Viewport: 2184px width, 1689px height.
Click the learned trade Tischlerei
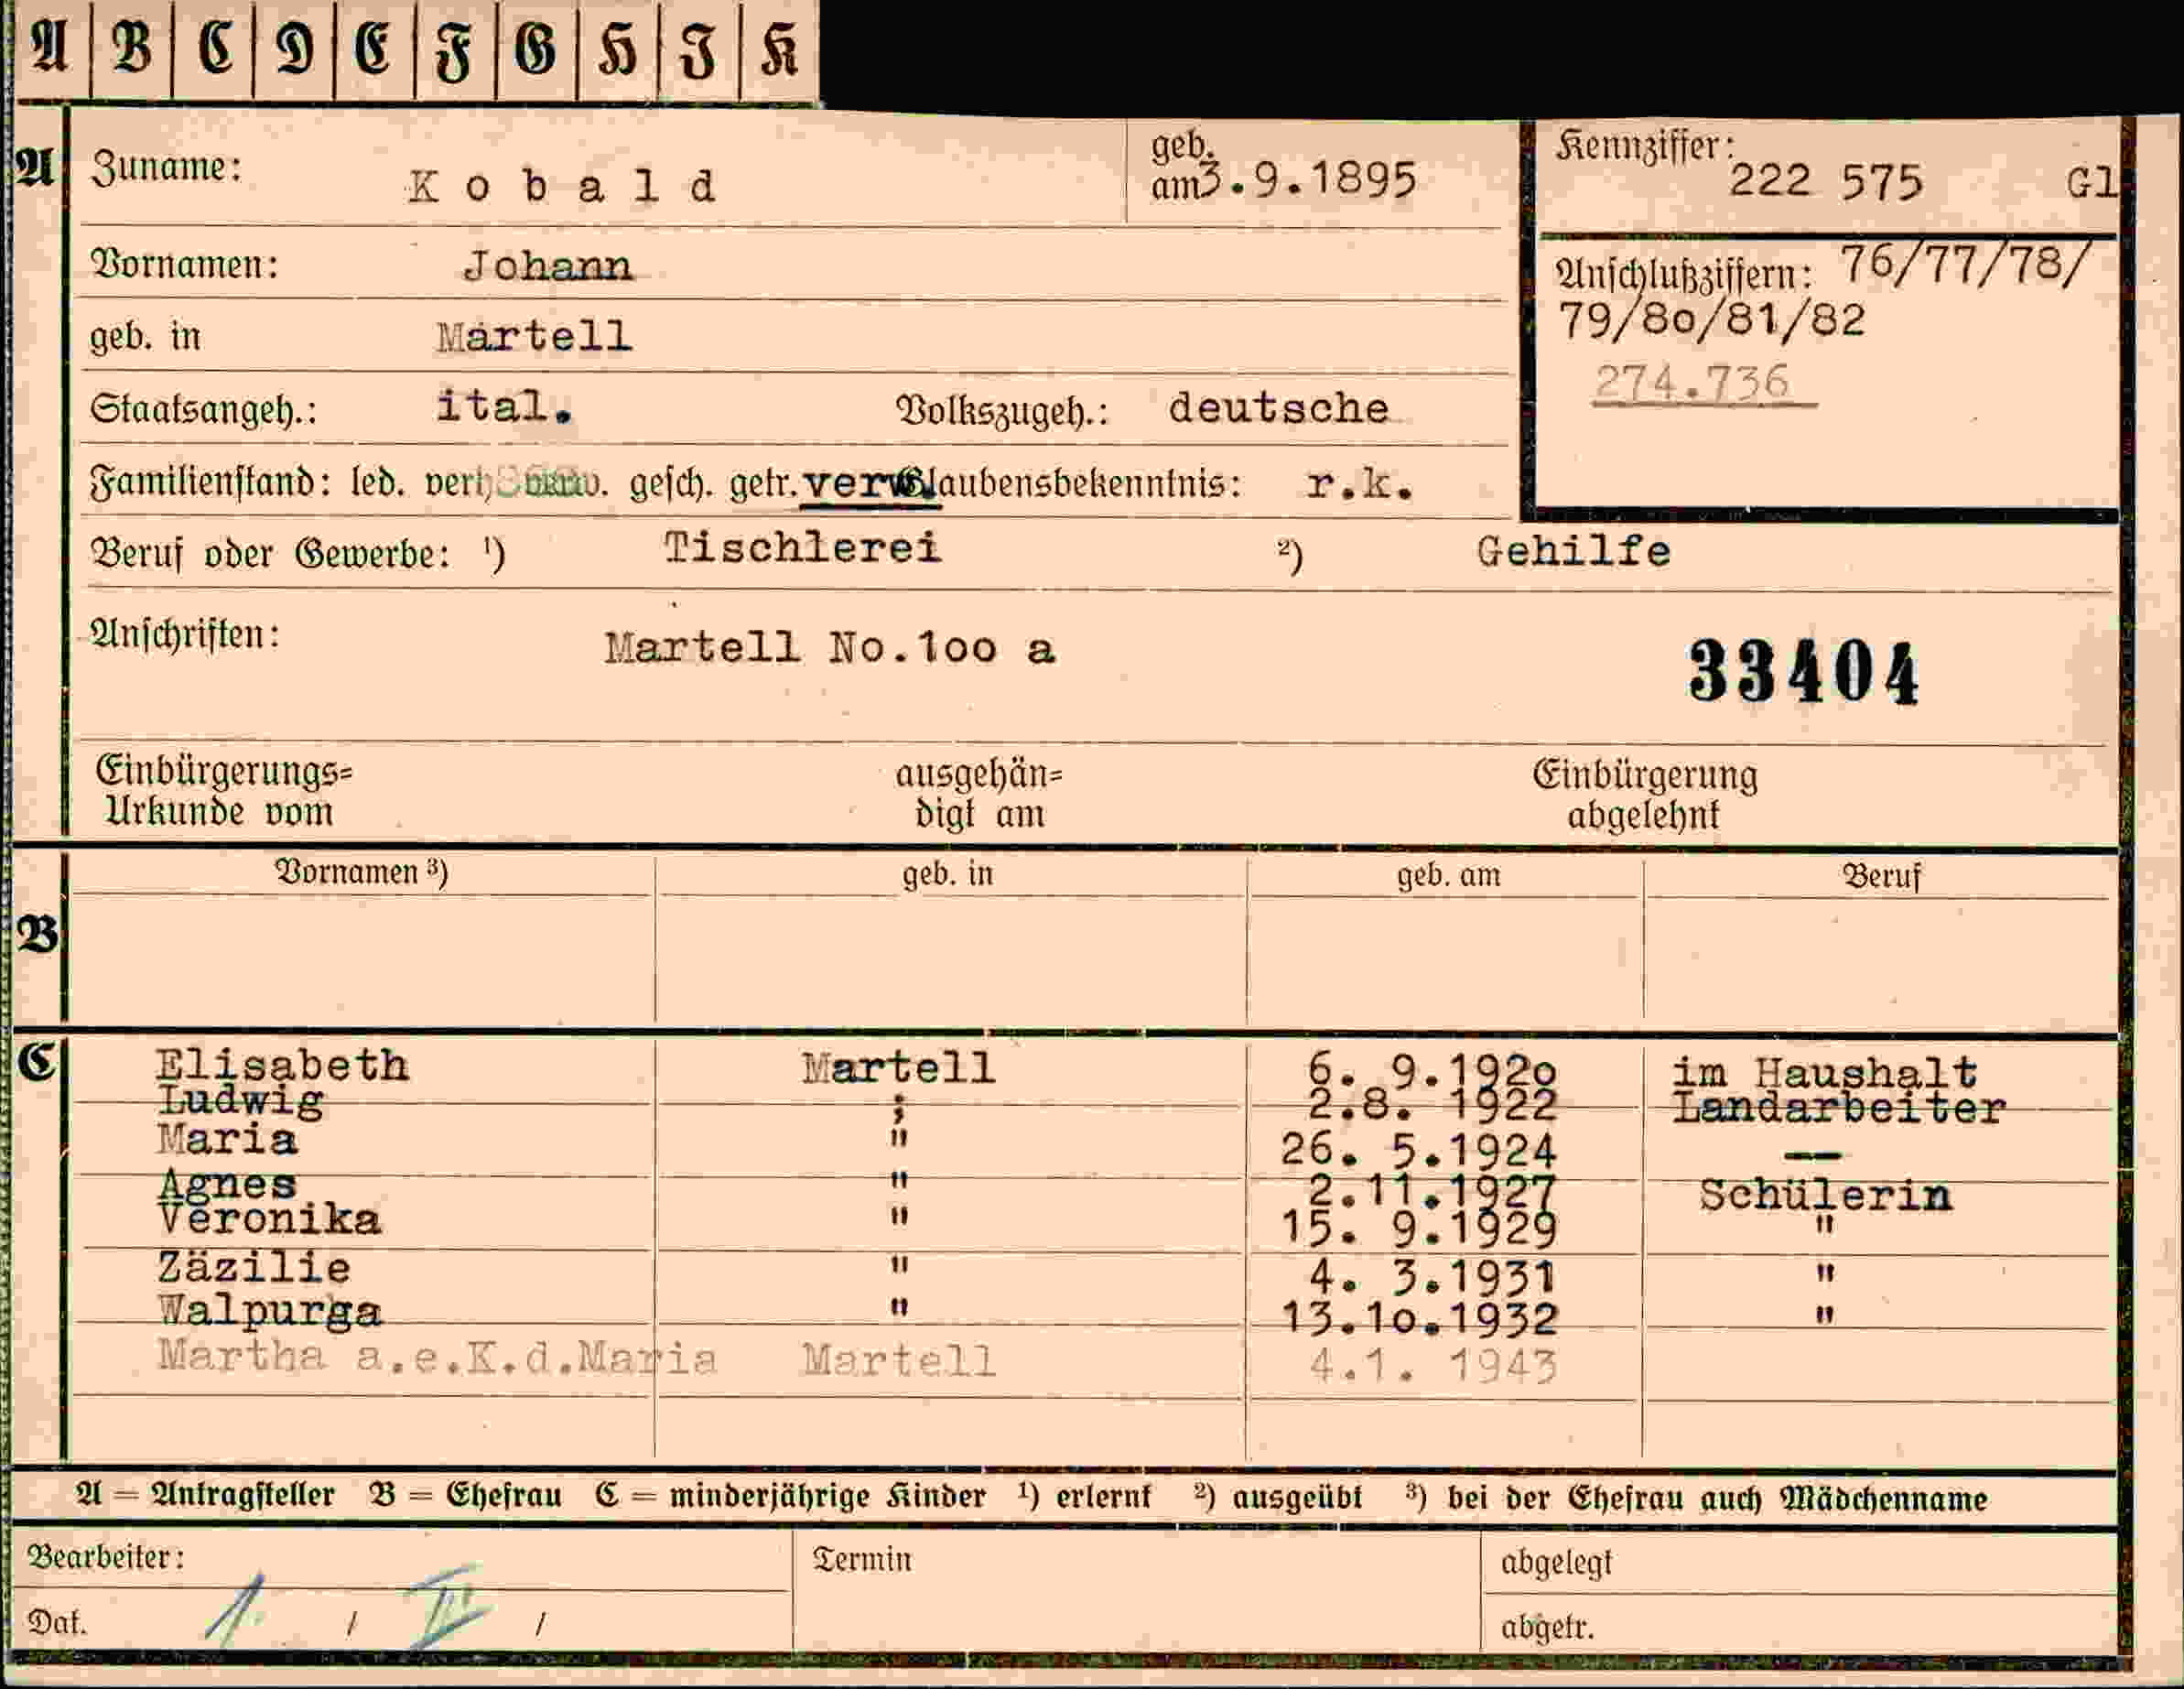[803, 547]
